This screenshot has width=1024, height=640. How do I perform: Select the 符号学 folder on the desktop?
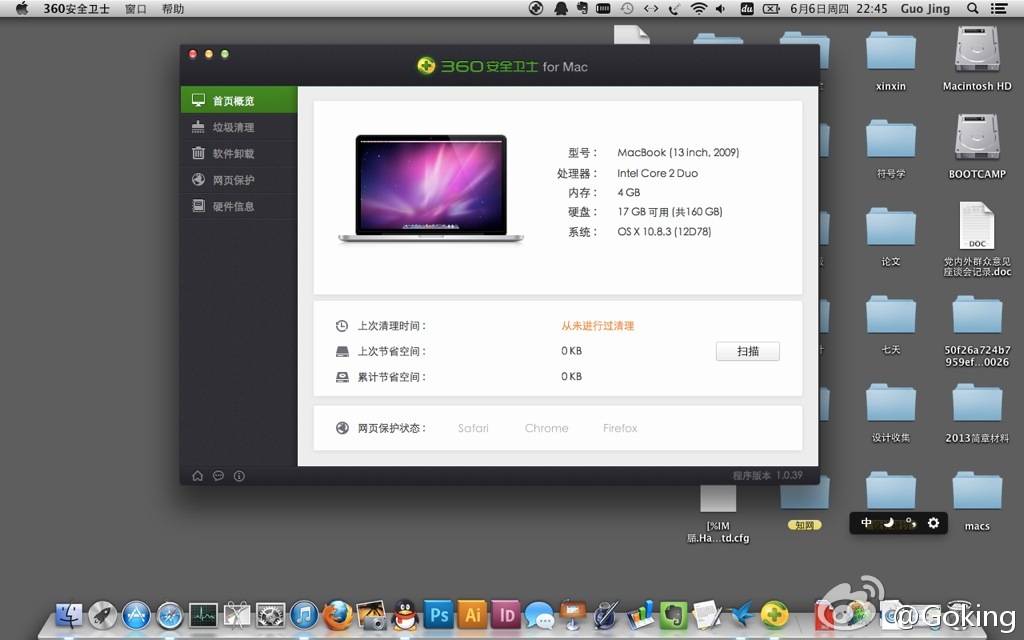pyautogui.click(x=891, y=149)
